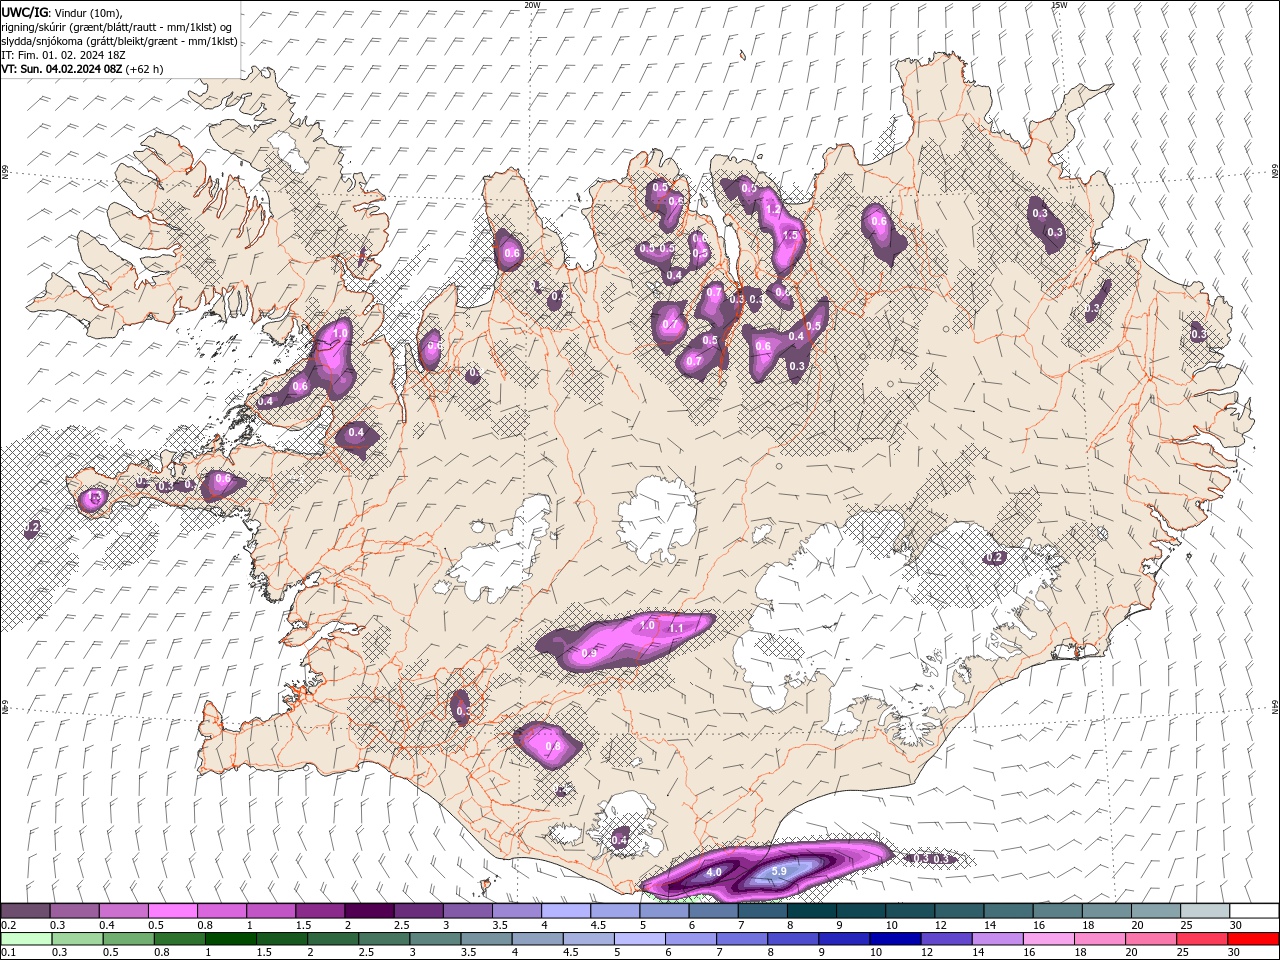Click the 1.1 value in the south-central snow band
Viewport: 1280px width, 960px height.
click(675, 628)
